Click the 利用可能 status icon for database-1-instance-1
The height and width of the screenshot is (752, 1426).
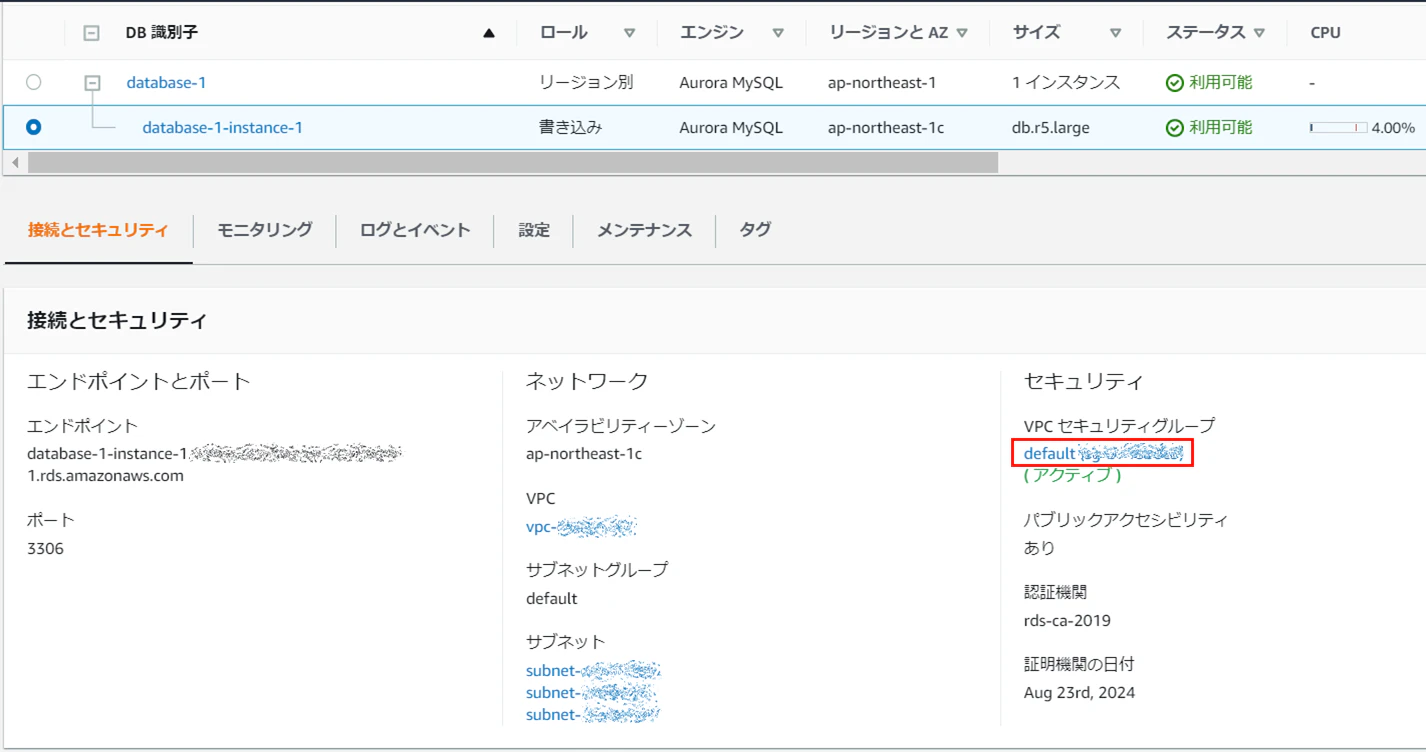1175,128
